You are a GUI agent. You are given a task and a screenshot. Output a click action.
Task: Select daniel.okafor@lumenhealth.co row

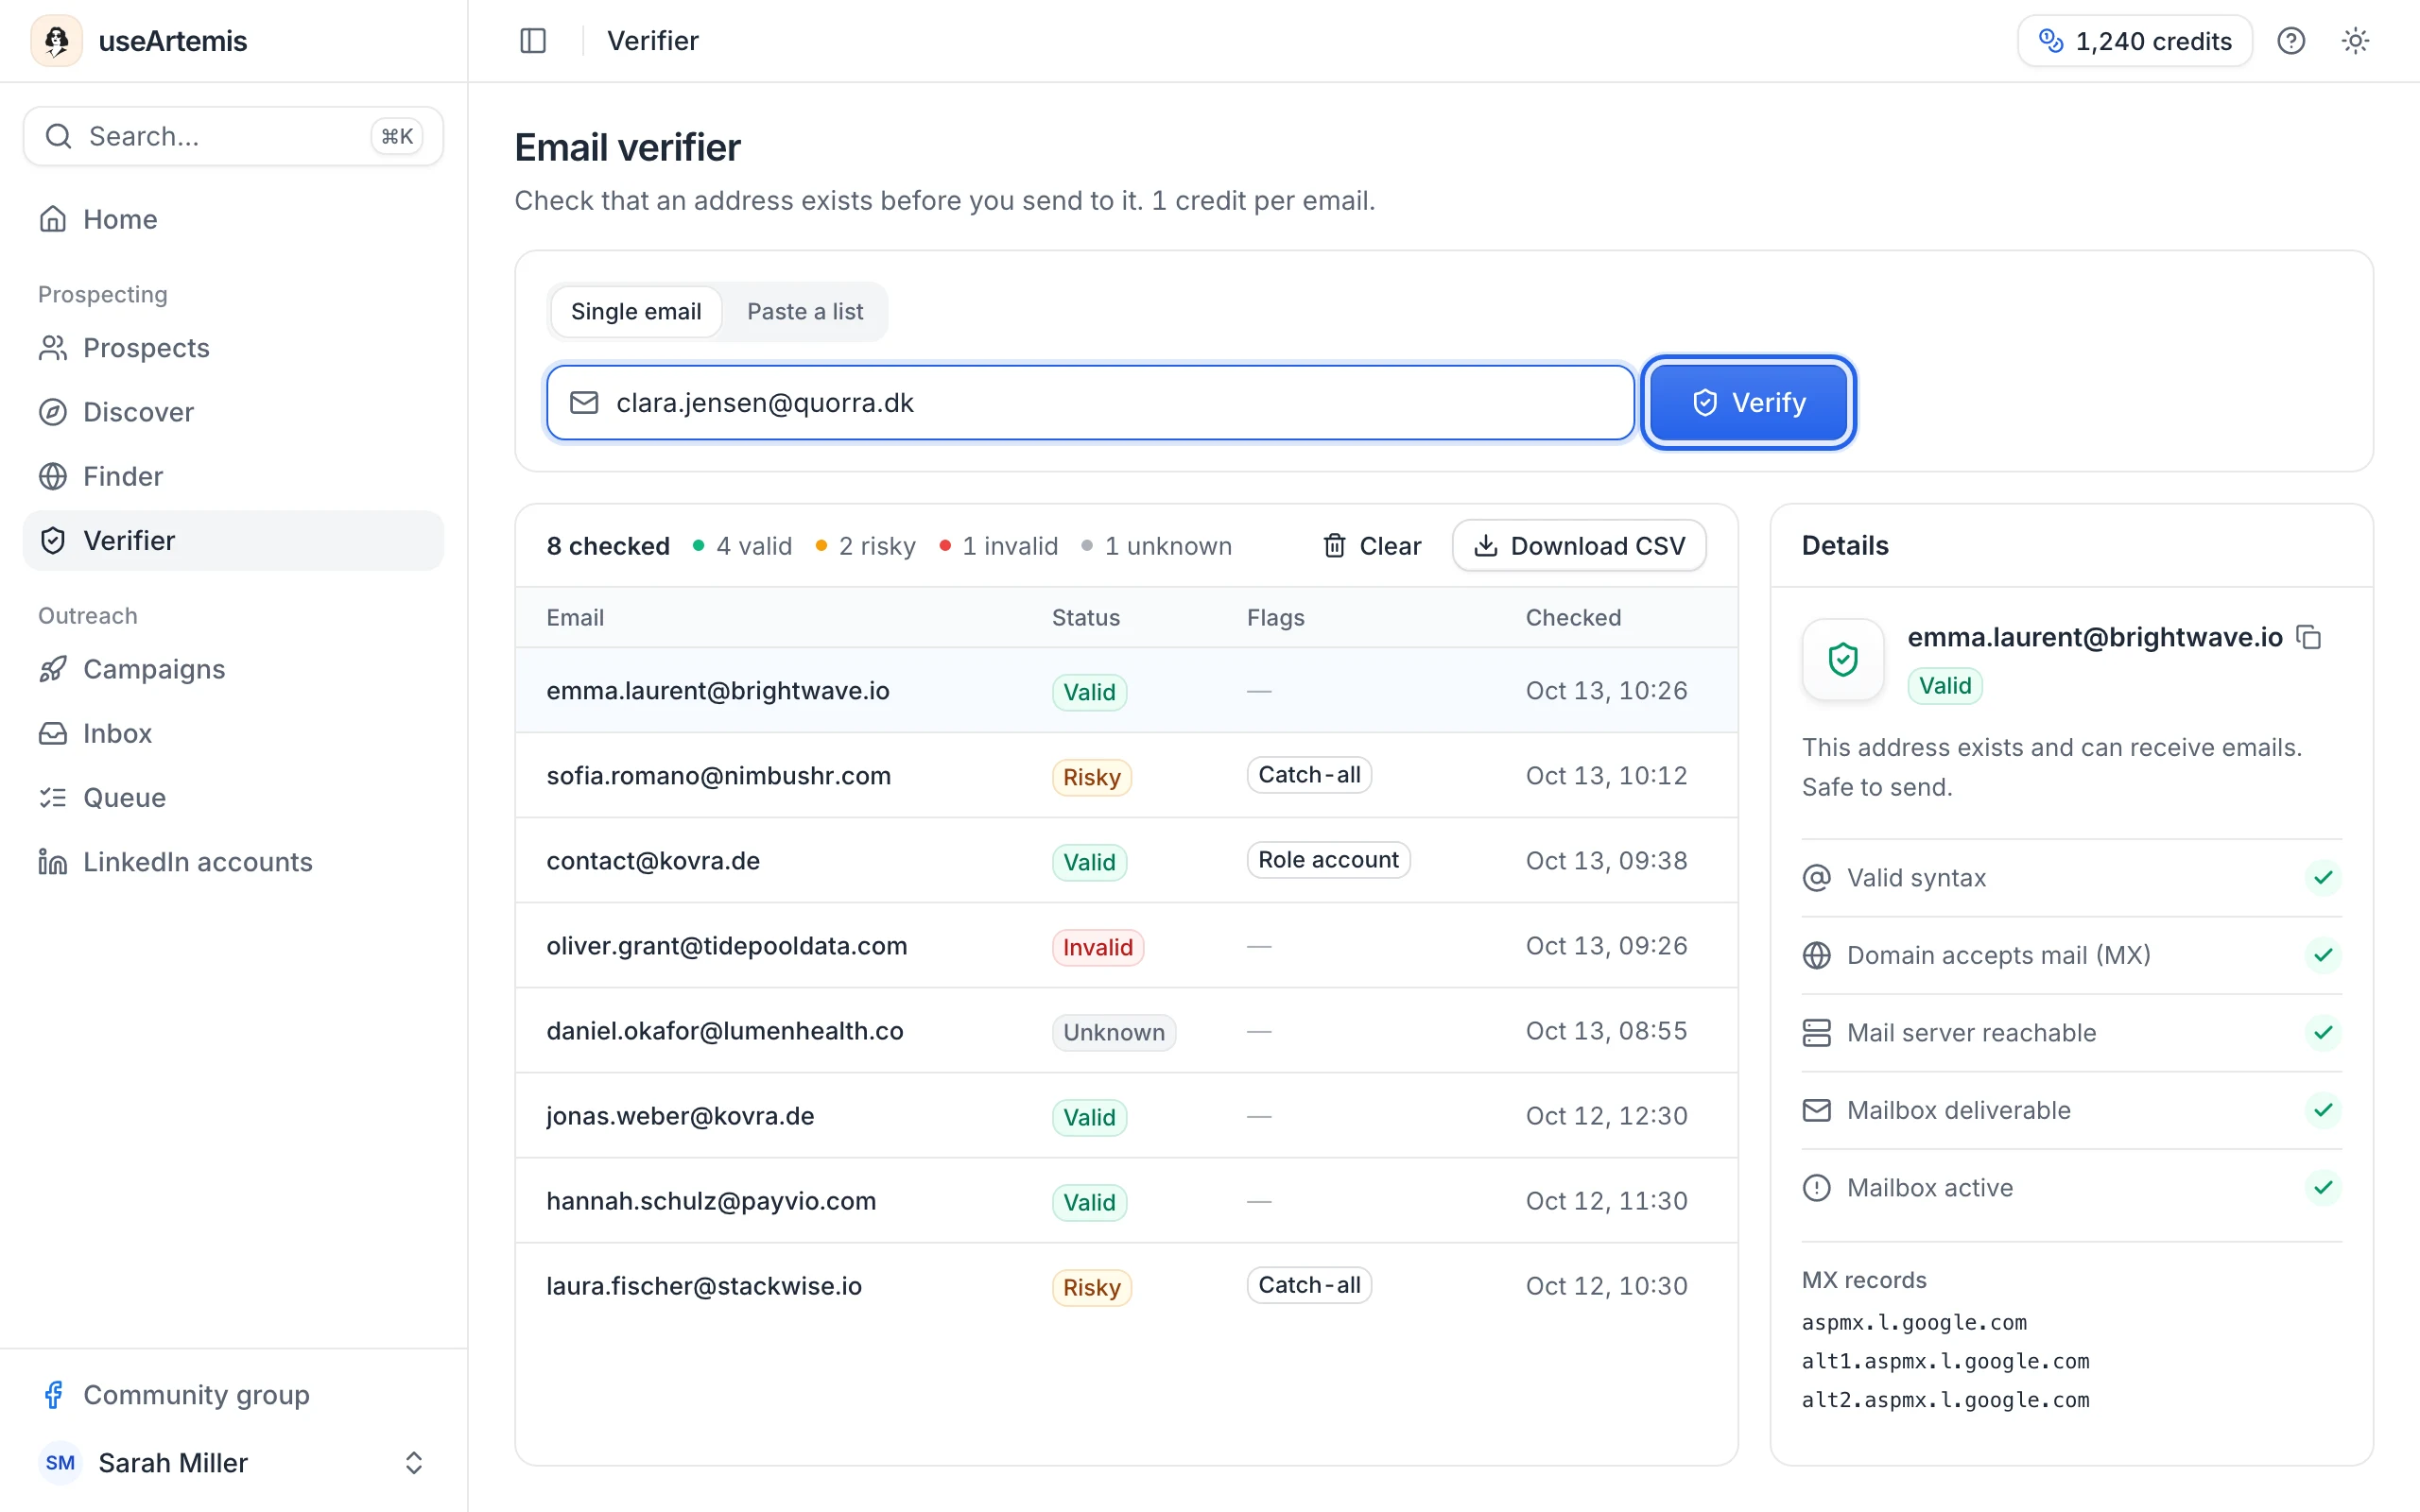click(x=1126, y=1030)
